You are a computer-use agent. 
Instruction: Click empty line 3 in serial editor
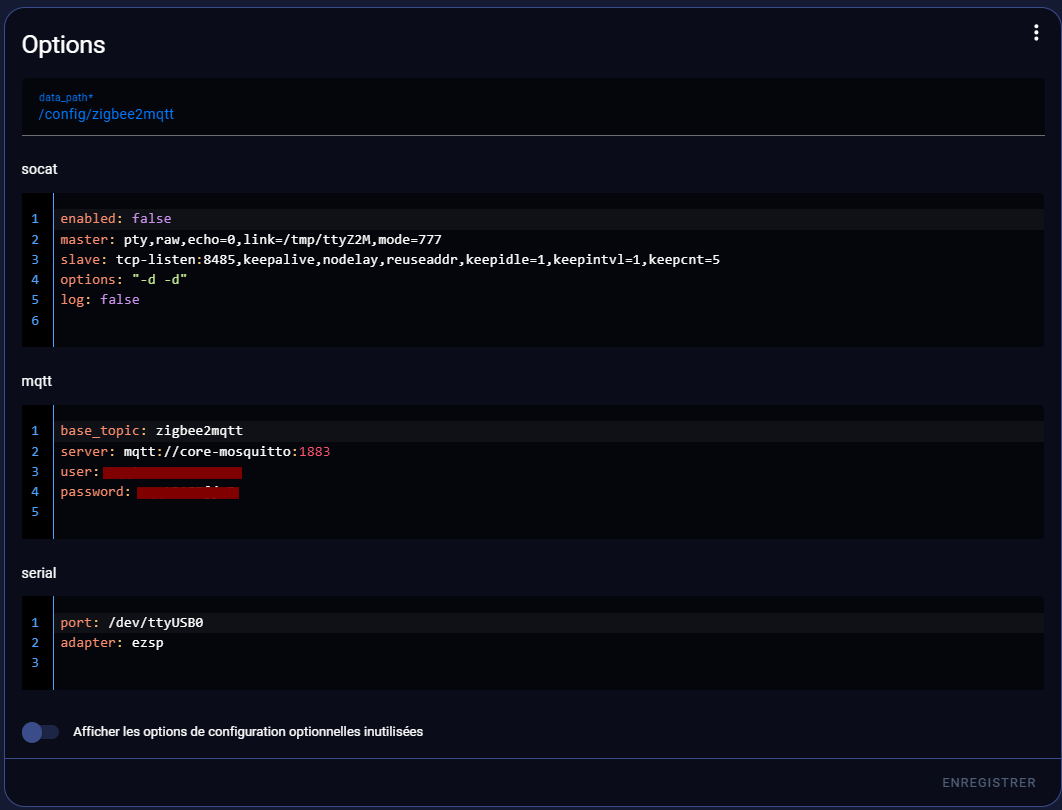pyautogui.click(x=549, y=663)
